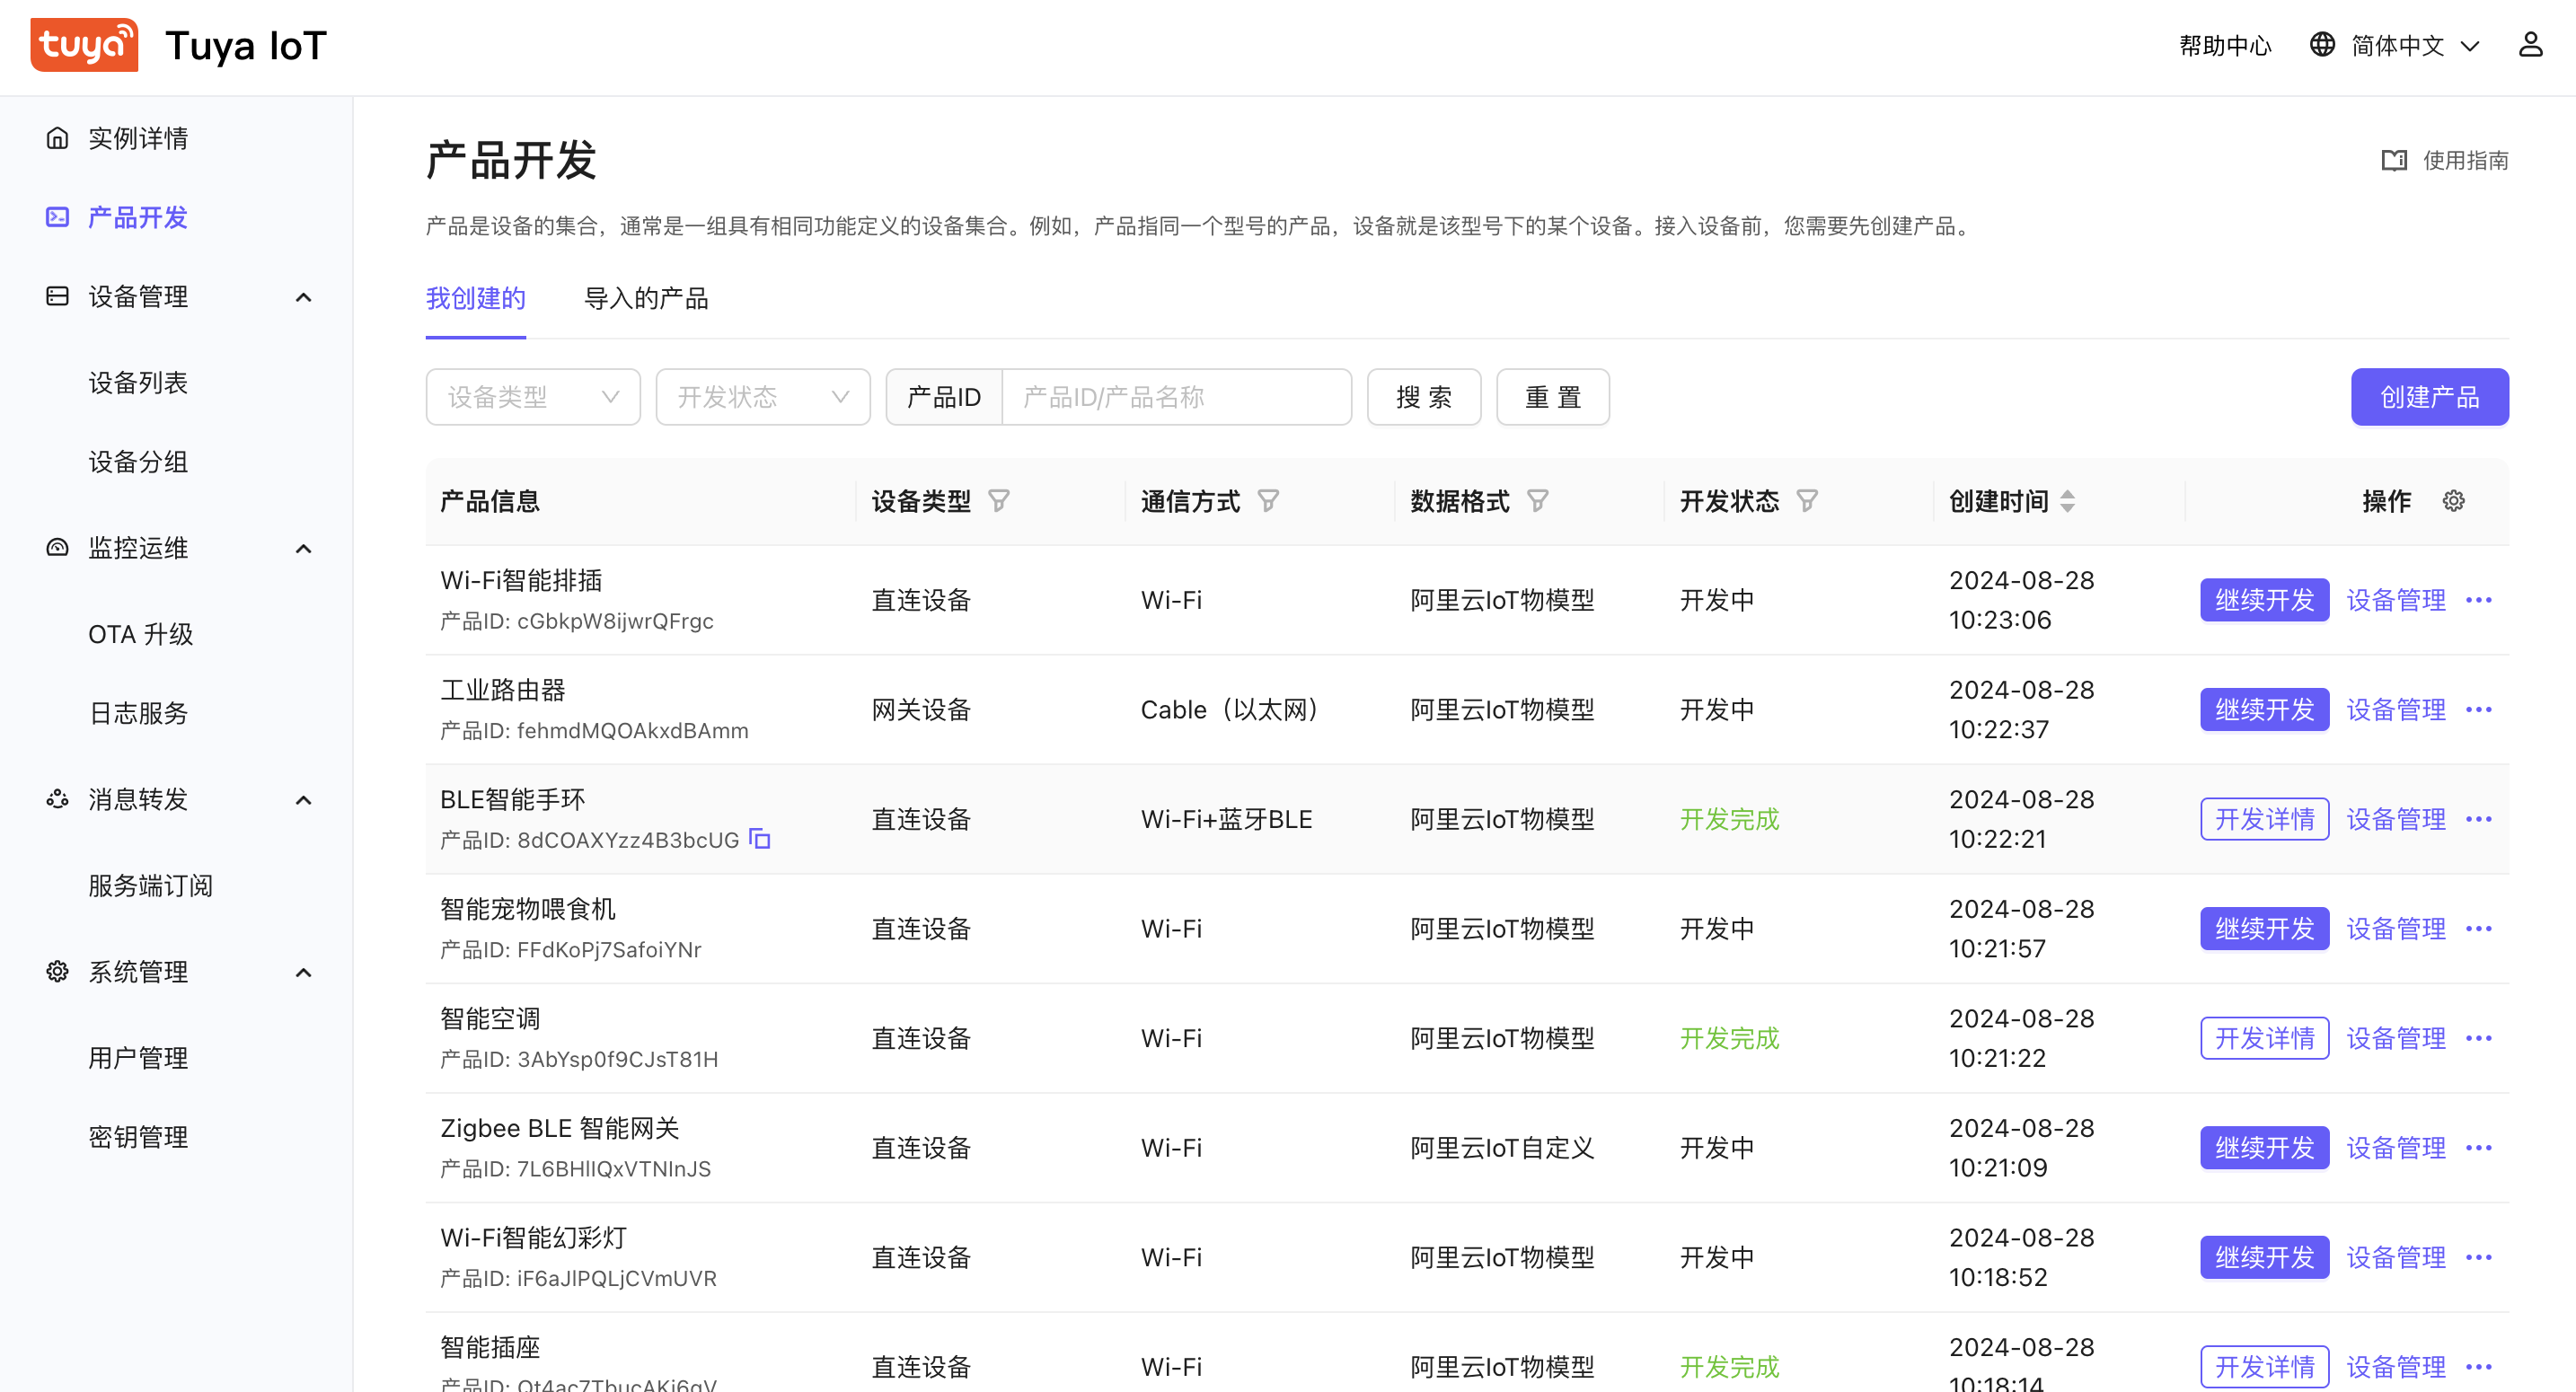Collapse the 系统管理 menu chevron
This screenshot has height=1392, width=2576.
pos(304,973)
